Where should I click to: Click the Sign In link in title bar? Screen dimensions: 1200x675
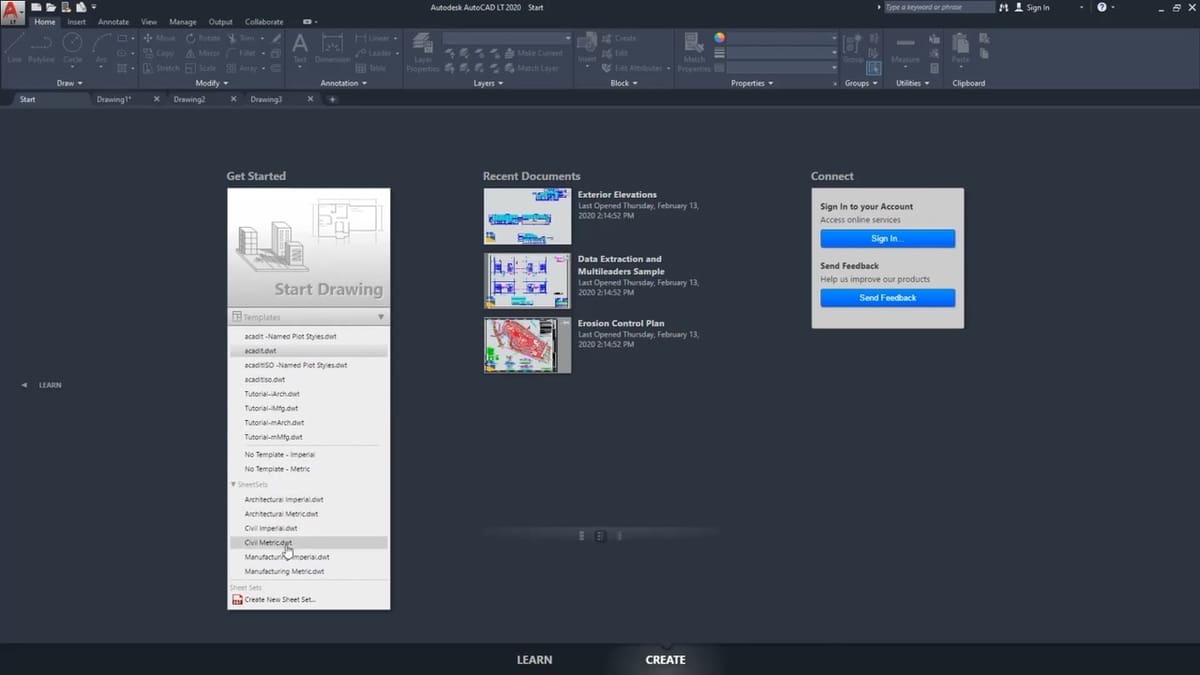pyautogui.click(x=1038, y=7)
